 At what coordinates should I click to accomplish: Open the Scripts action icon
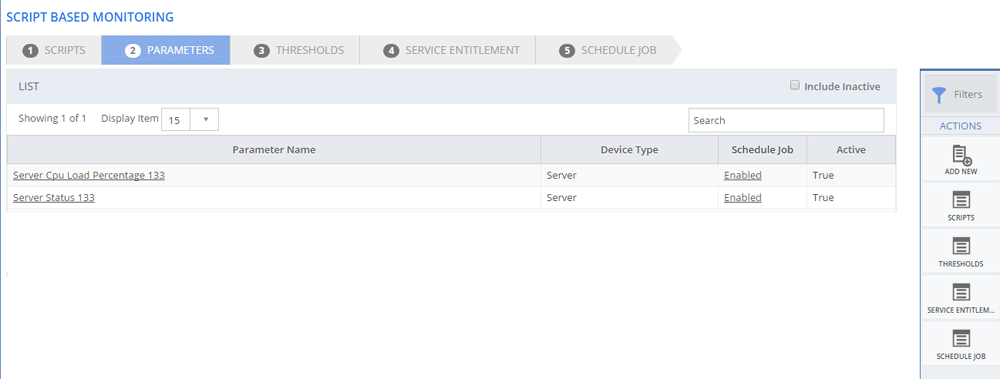pos(961,200)
